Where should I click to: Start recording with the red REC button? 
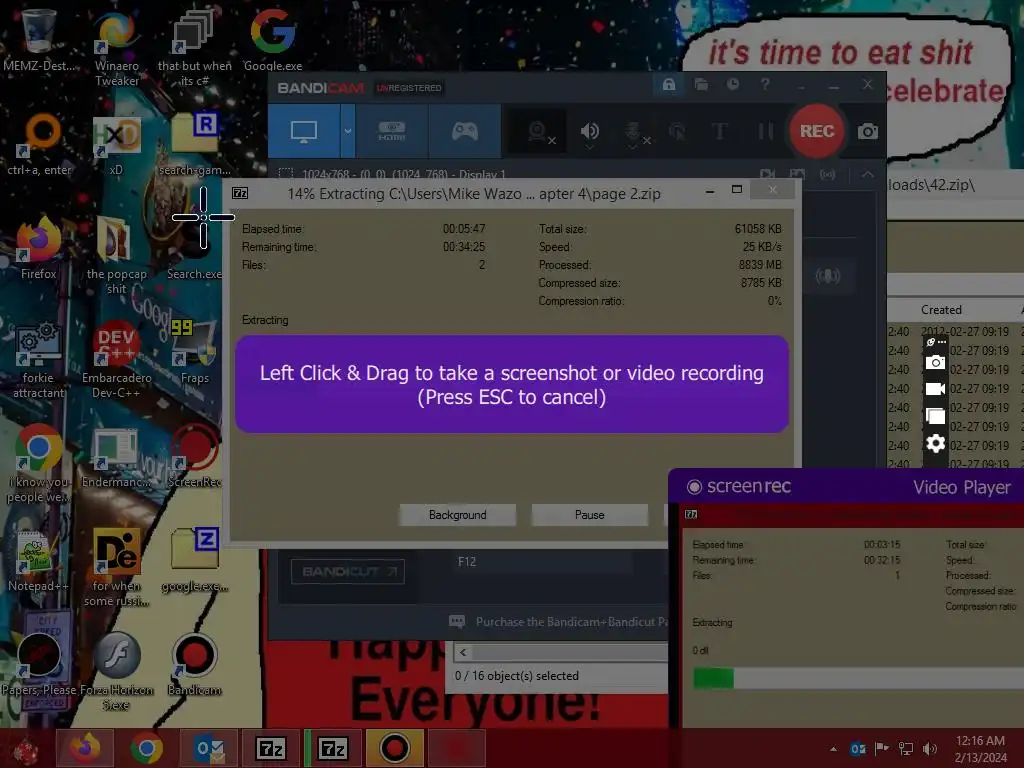(x=816, y=131)
